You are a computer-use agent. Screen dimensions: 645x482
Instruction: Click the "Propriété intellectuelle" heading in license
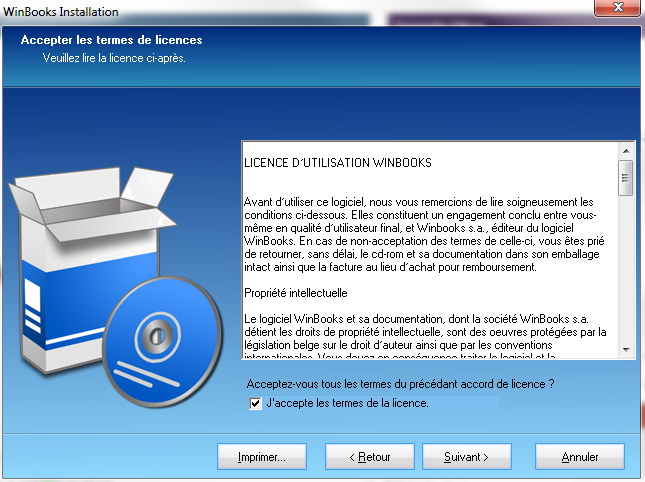pyautogui.click(x=296, y=293)
